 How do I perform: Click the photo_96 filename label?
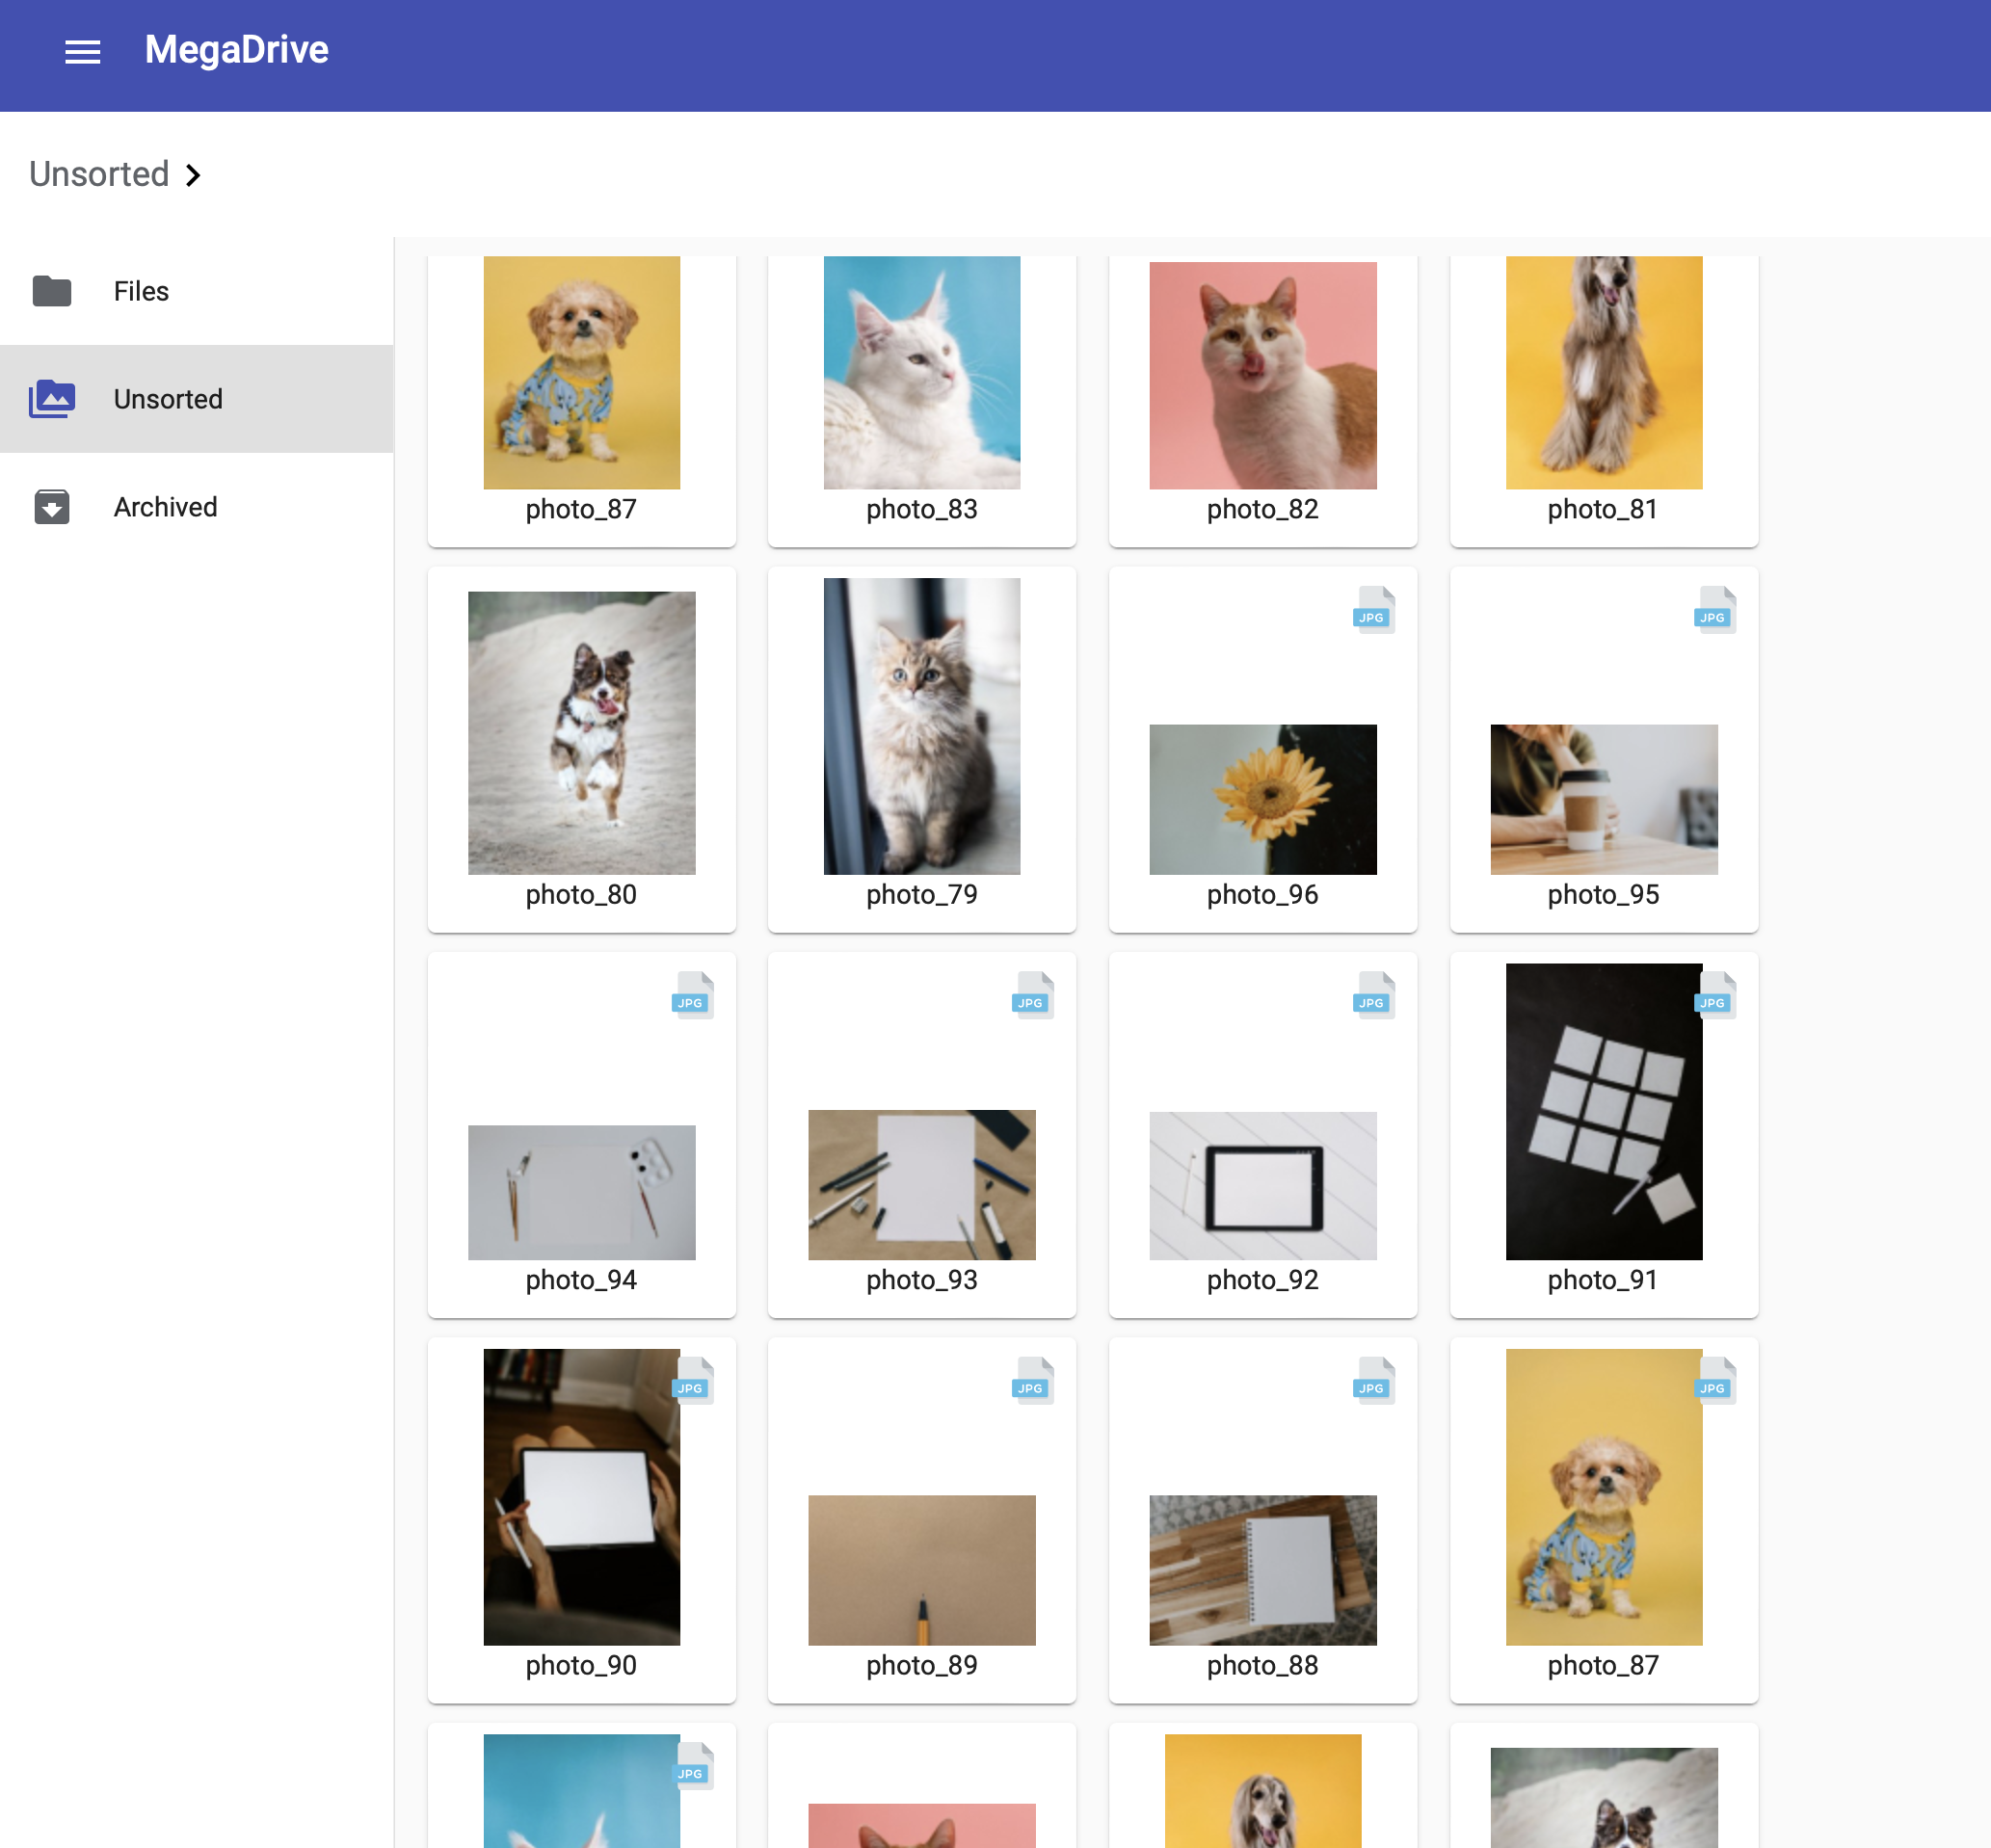coord(1263,894)
